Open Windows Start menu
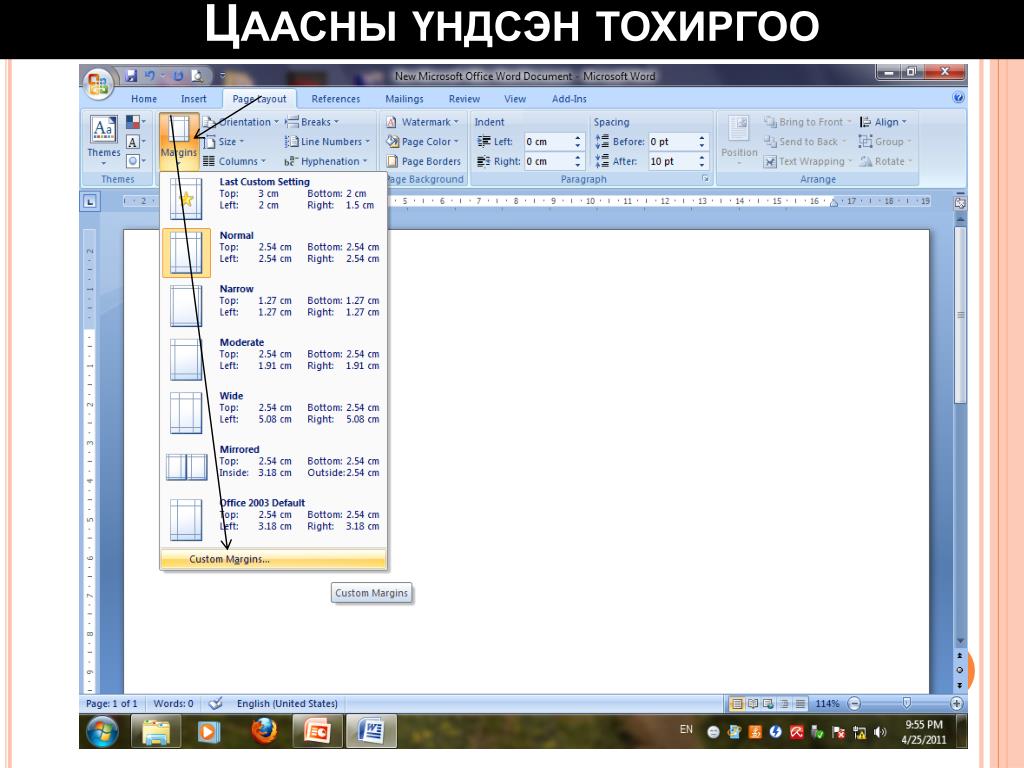 [x=103, y=731]
